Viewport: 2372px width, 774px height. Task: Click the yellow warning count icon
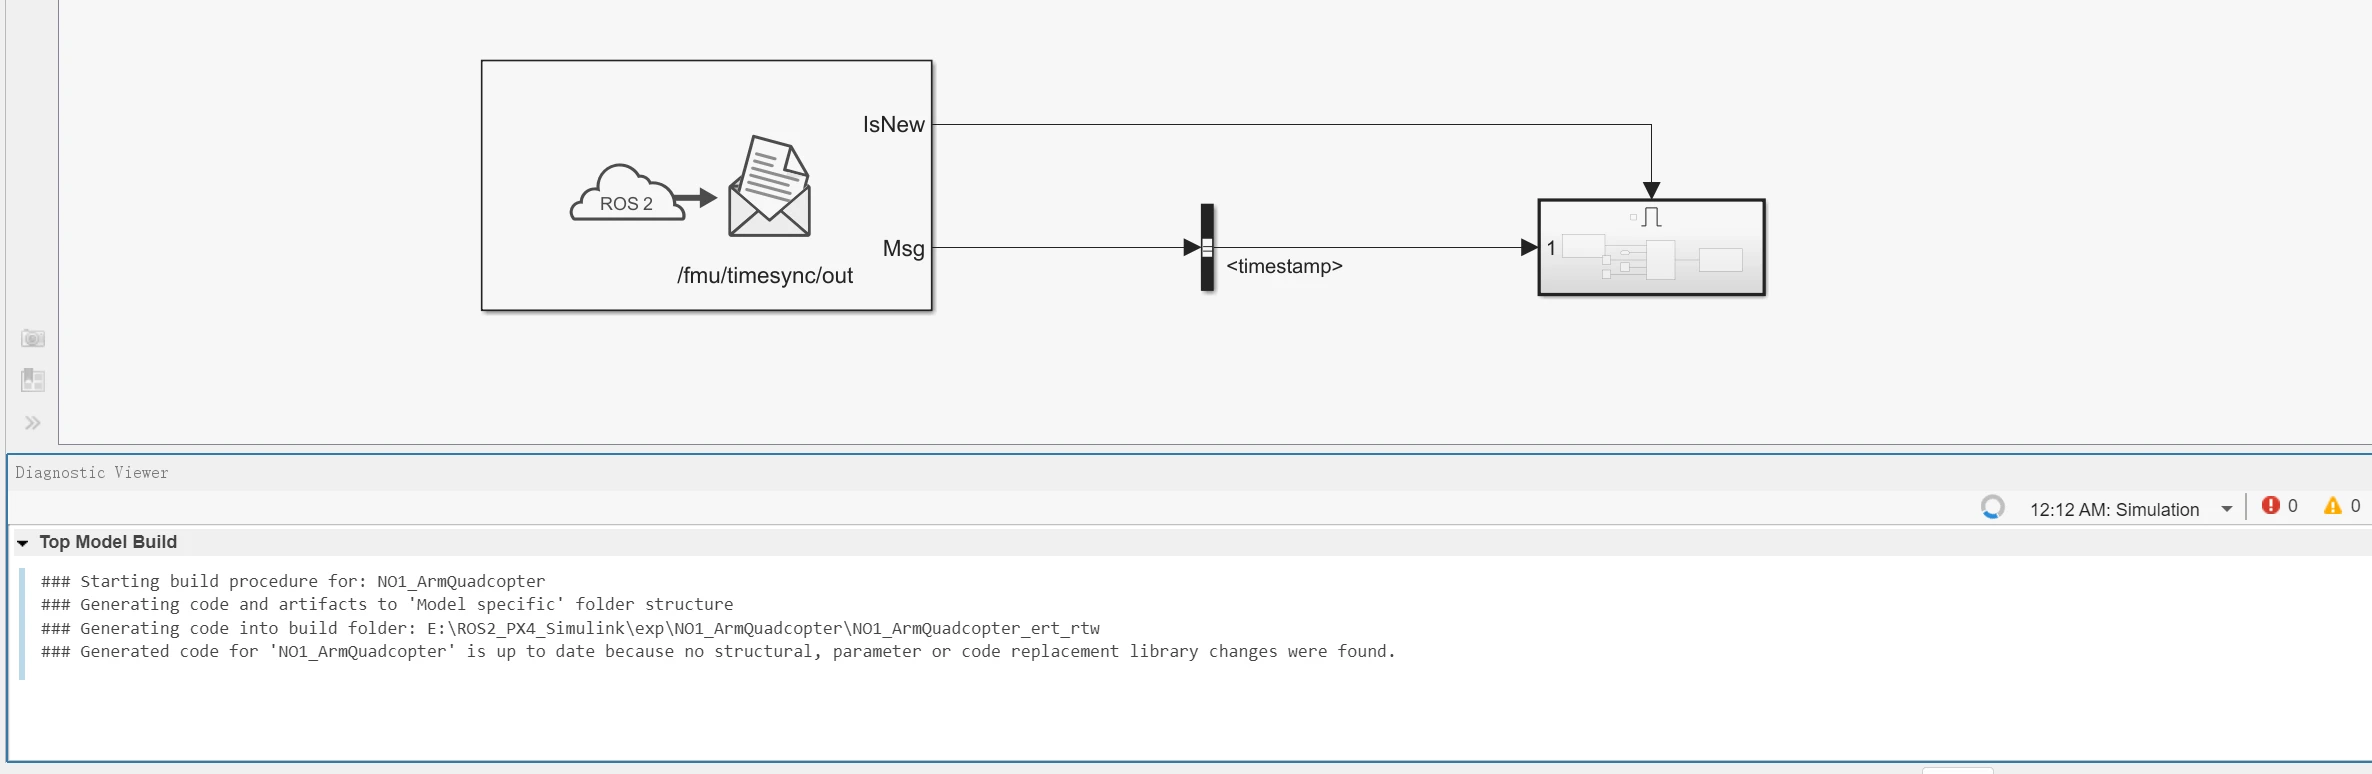[2333, 506]
